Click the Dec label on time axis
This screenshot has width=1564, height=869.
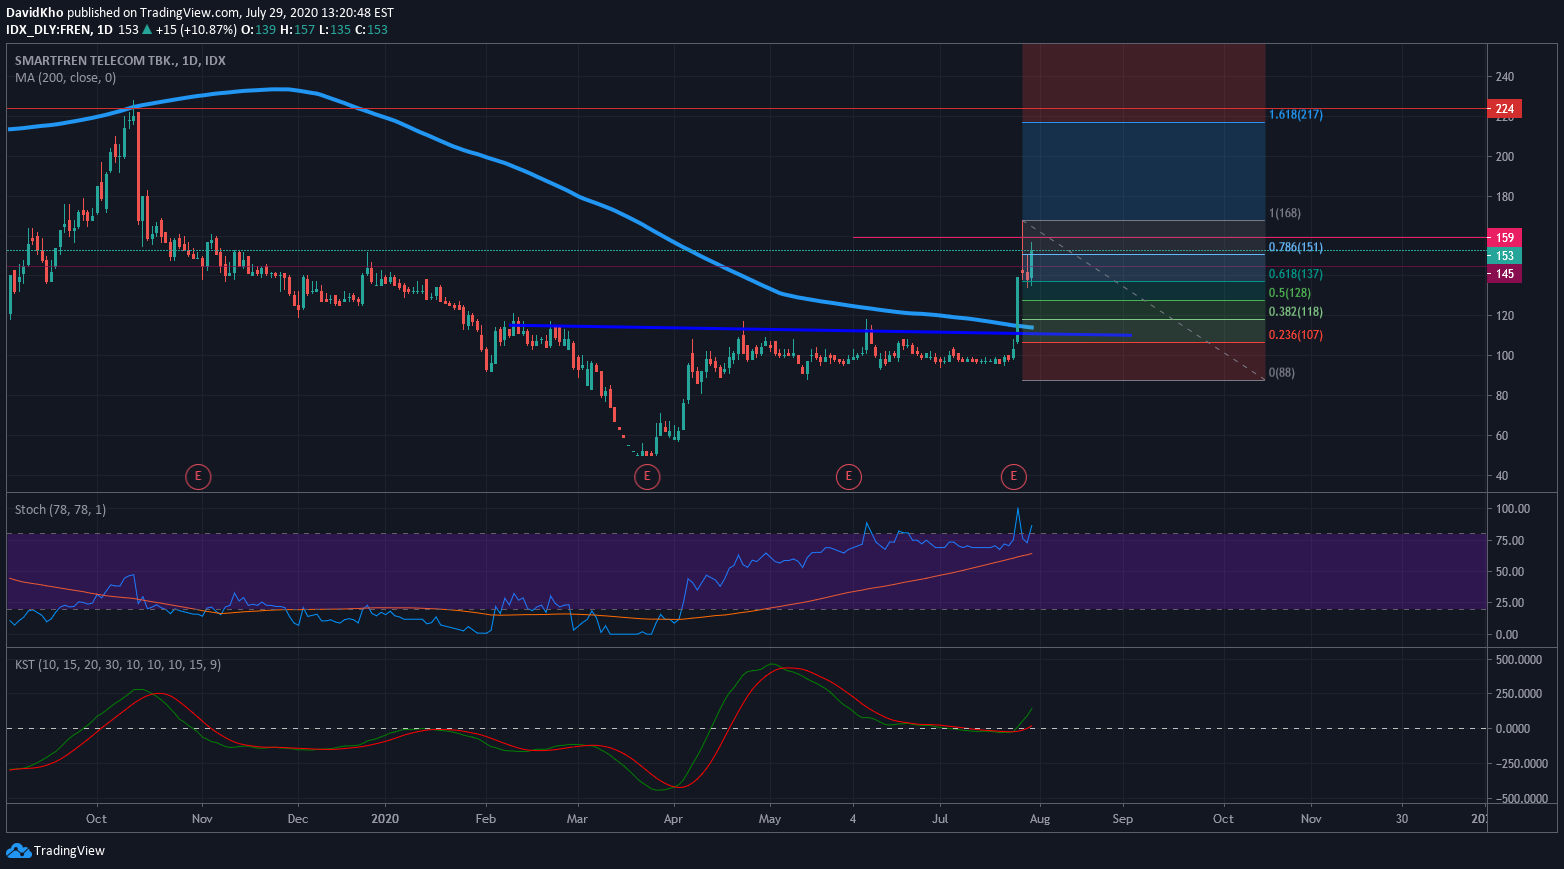pos(297,819)
